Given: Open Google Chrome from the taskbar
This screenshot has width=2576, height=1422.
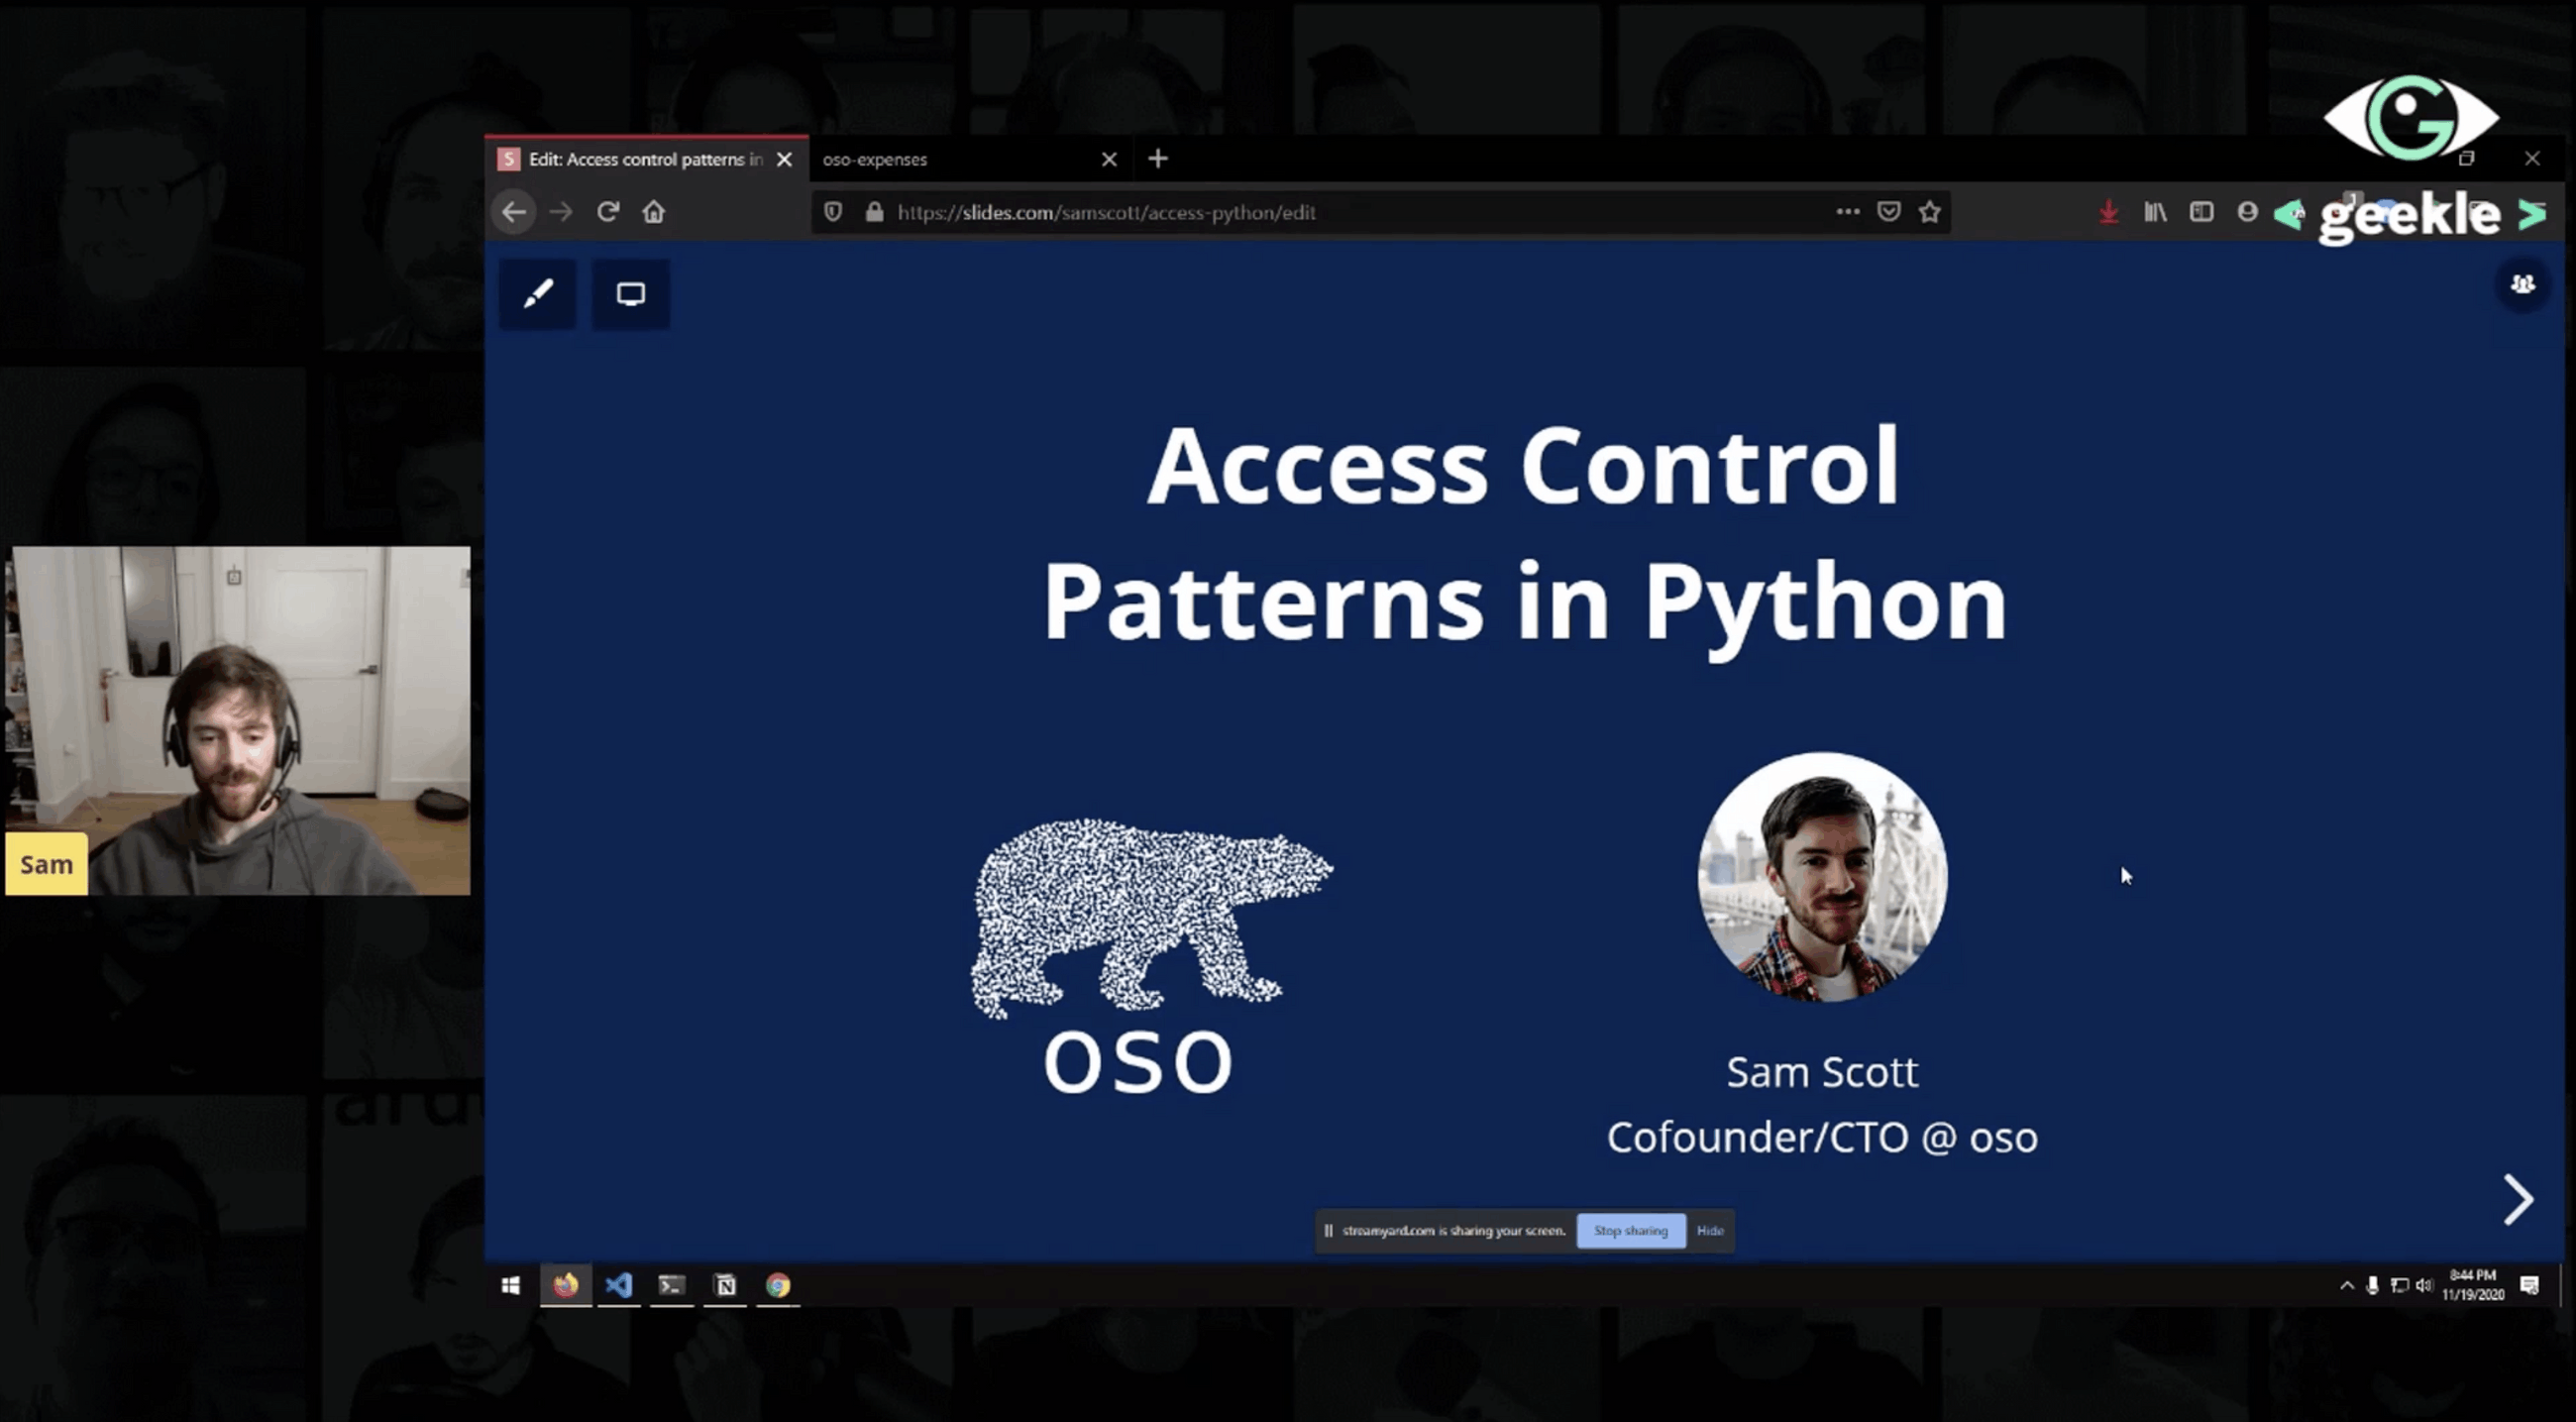Looking at the screenshot, I should 778,1285.
